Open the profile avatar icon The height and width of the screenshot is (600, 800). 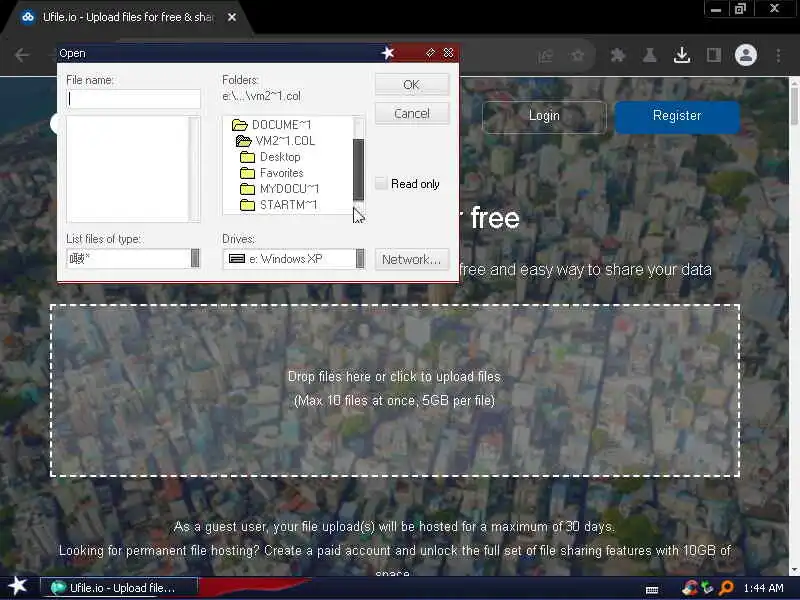click(x=745, y=55)
